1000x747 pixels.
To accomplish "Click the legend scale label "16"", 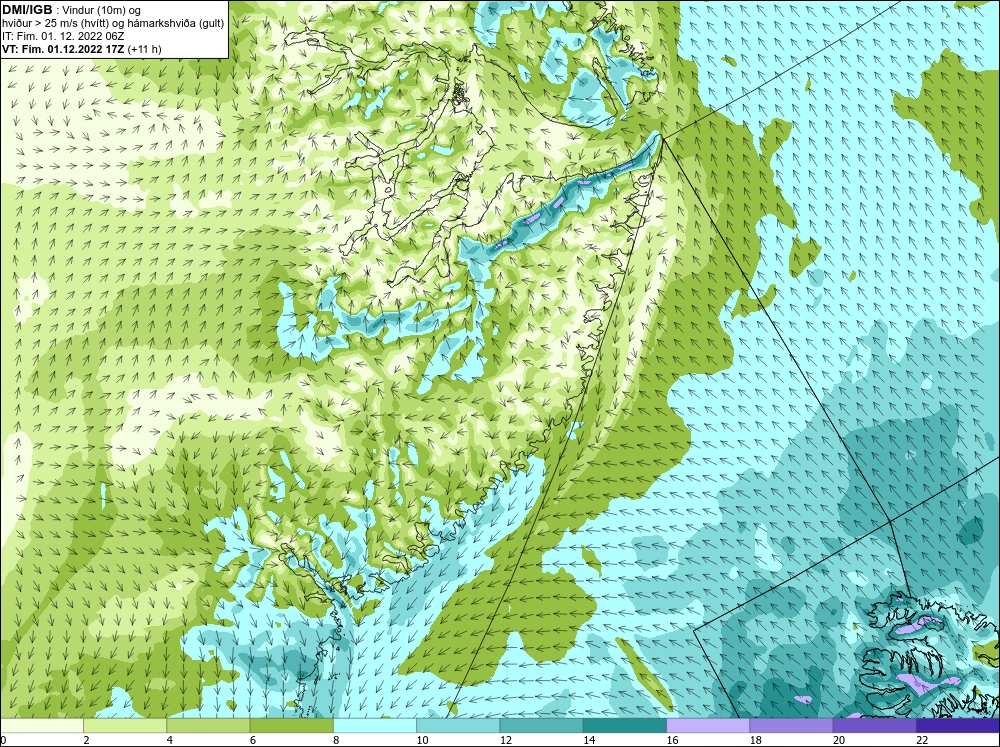I will tap(672, 740).
